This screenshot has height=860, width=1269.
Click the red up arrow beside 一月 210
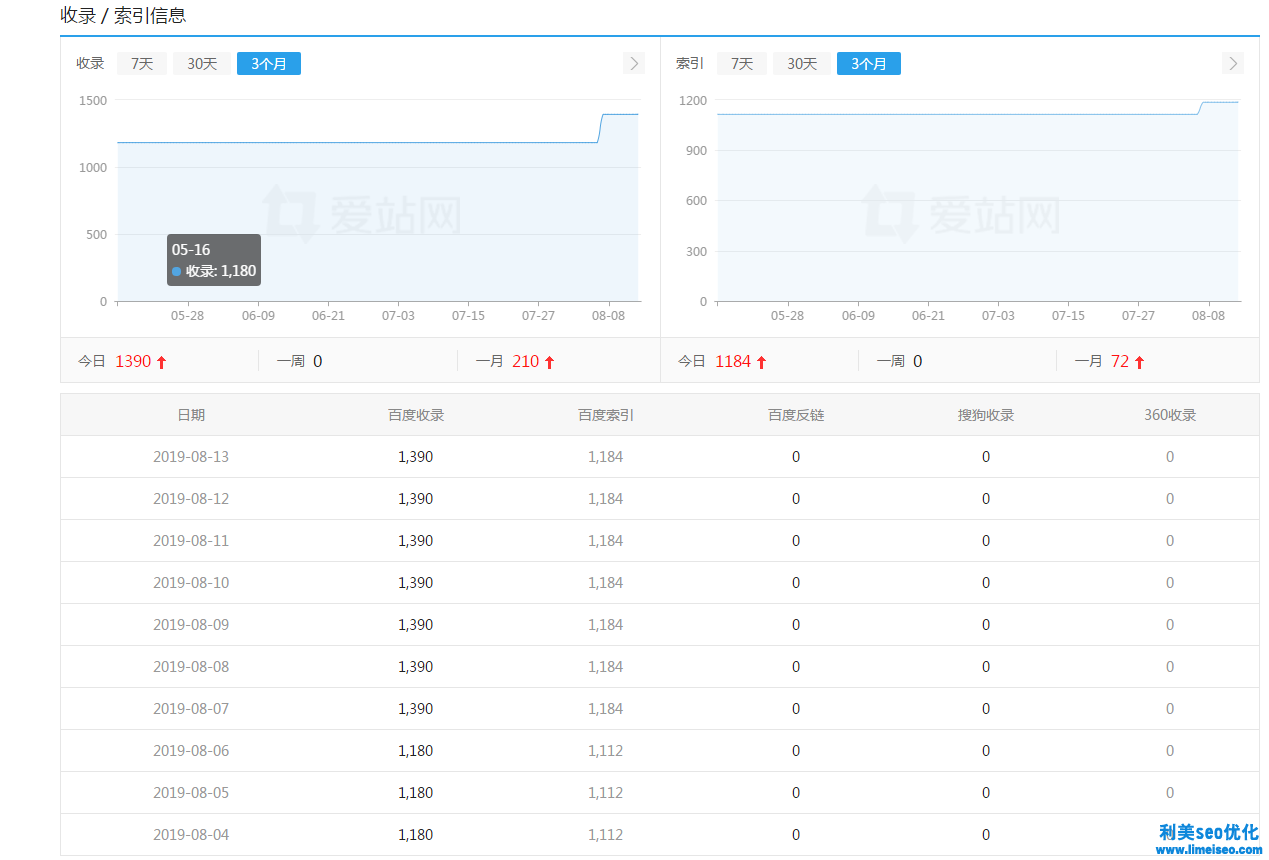549,362
